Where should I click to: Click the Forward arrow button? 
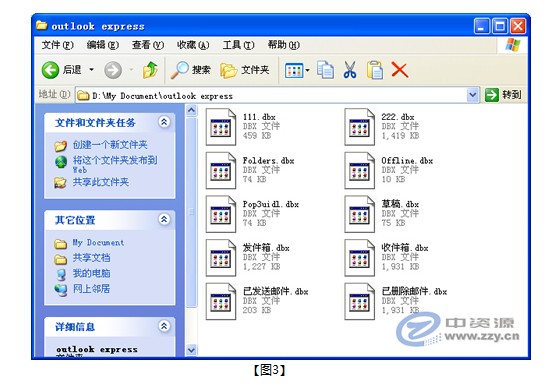(x=113, y=70)
